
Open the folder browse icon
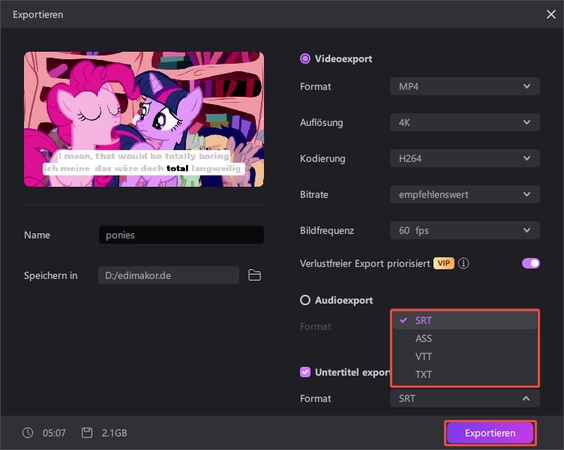click(254, 275)
